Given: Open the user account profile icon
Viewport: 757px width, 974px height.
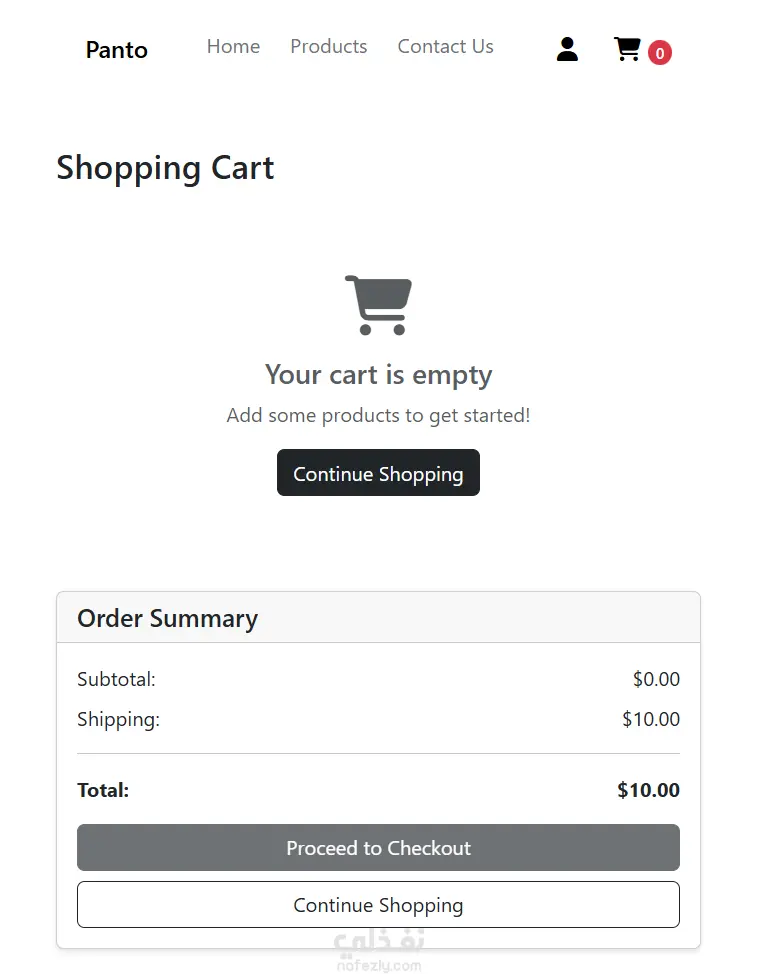Looking at the screenshot, I should (567, 49).
